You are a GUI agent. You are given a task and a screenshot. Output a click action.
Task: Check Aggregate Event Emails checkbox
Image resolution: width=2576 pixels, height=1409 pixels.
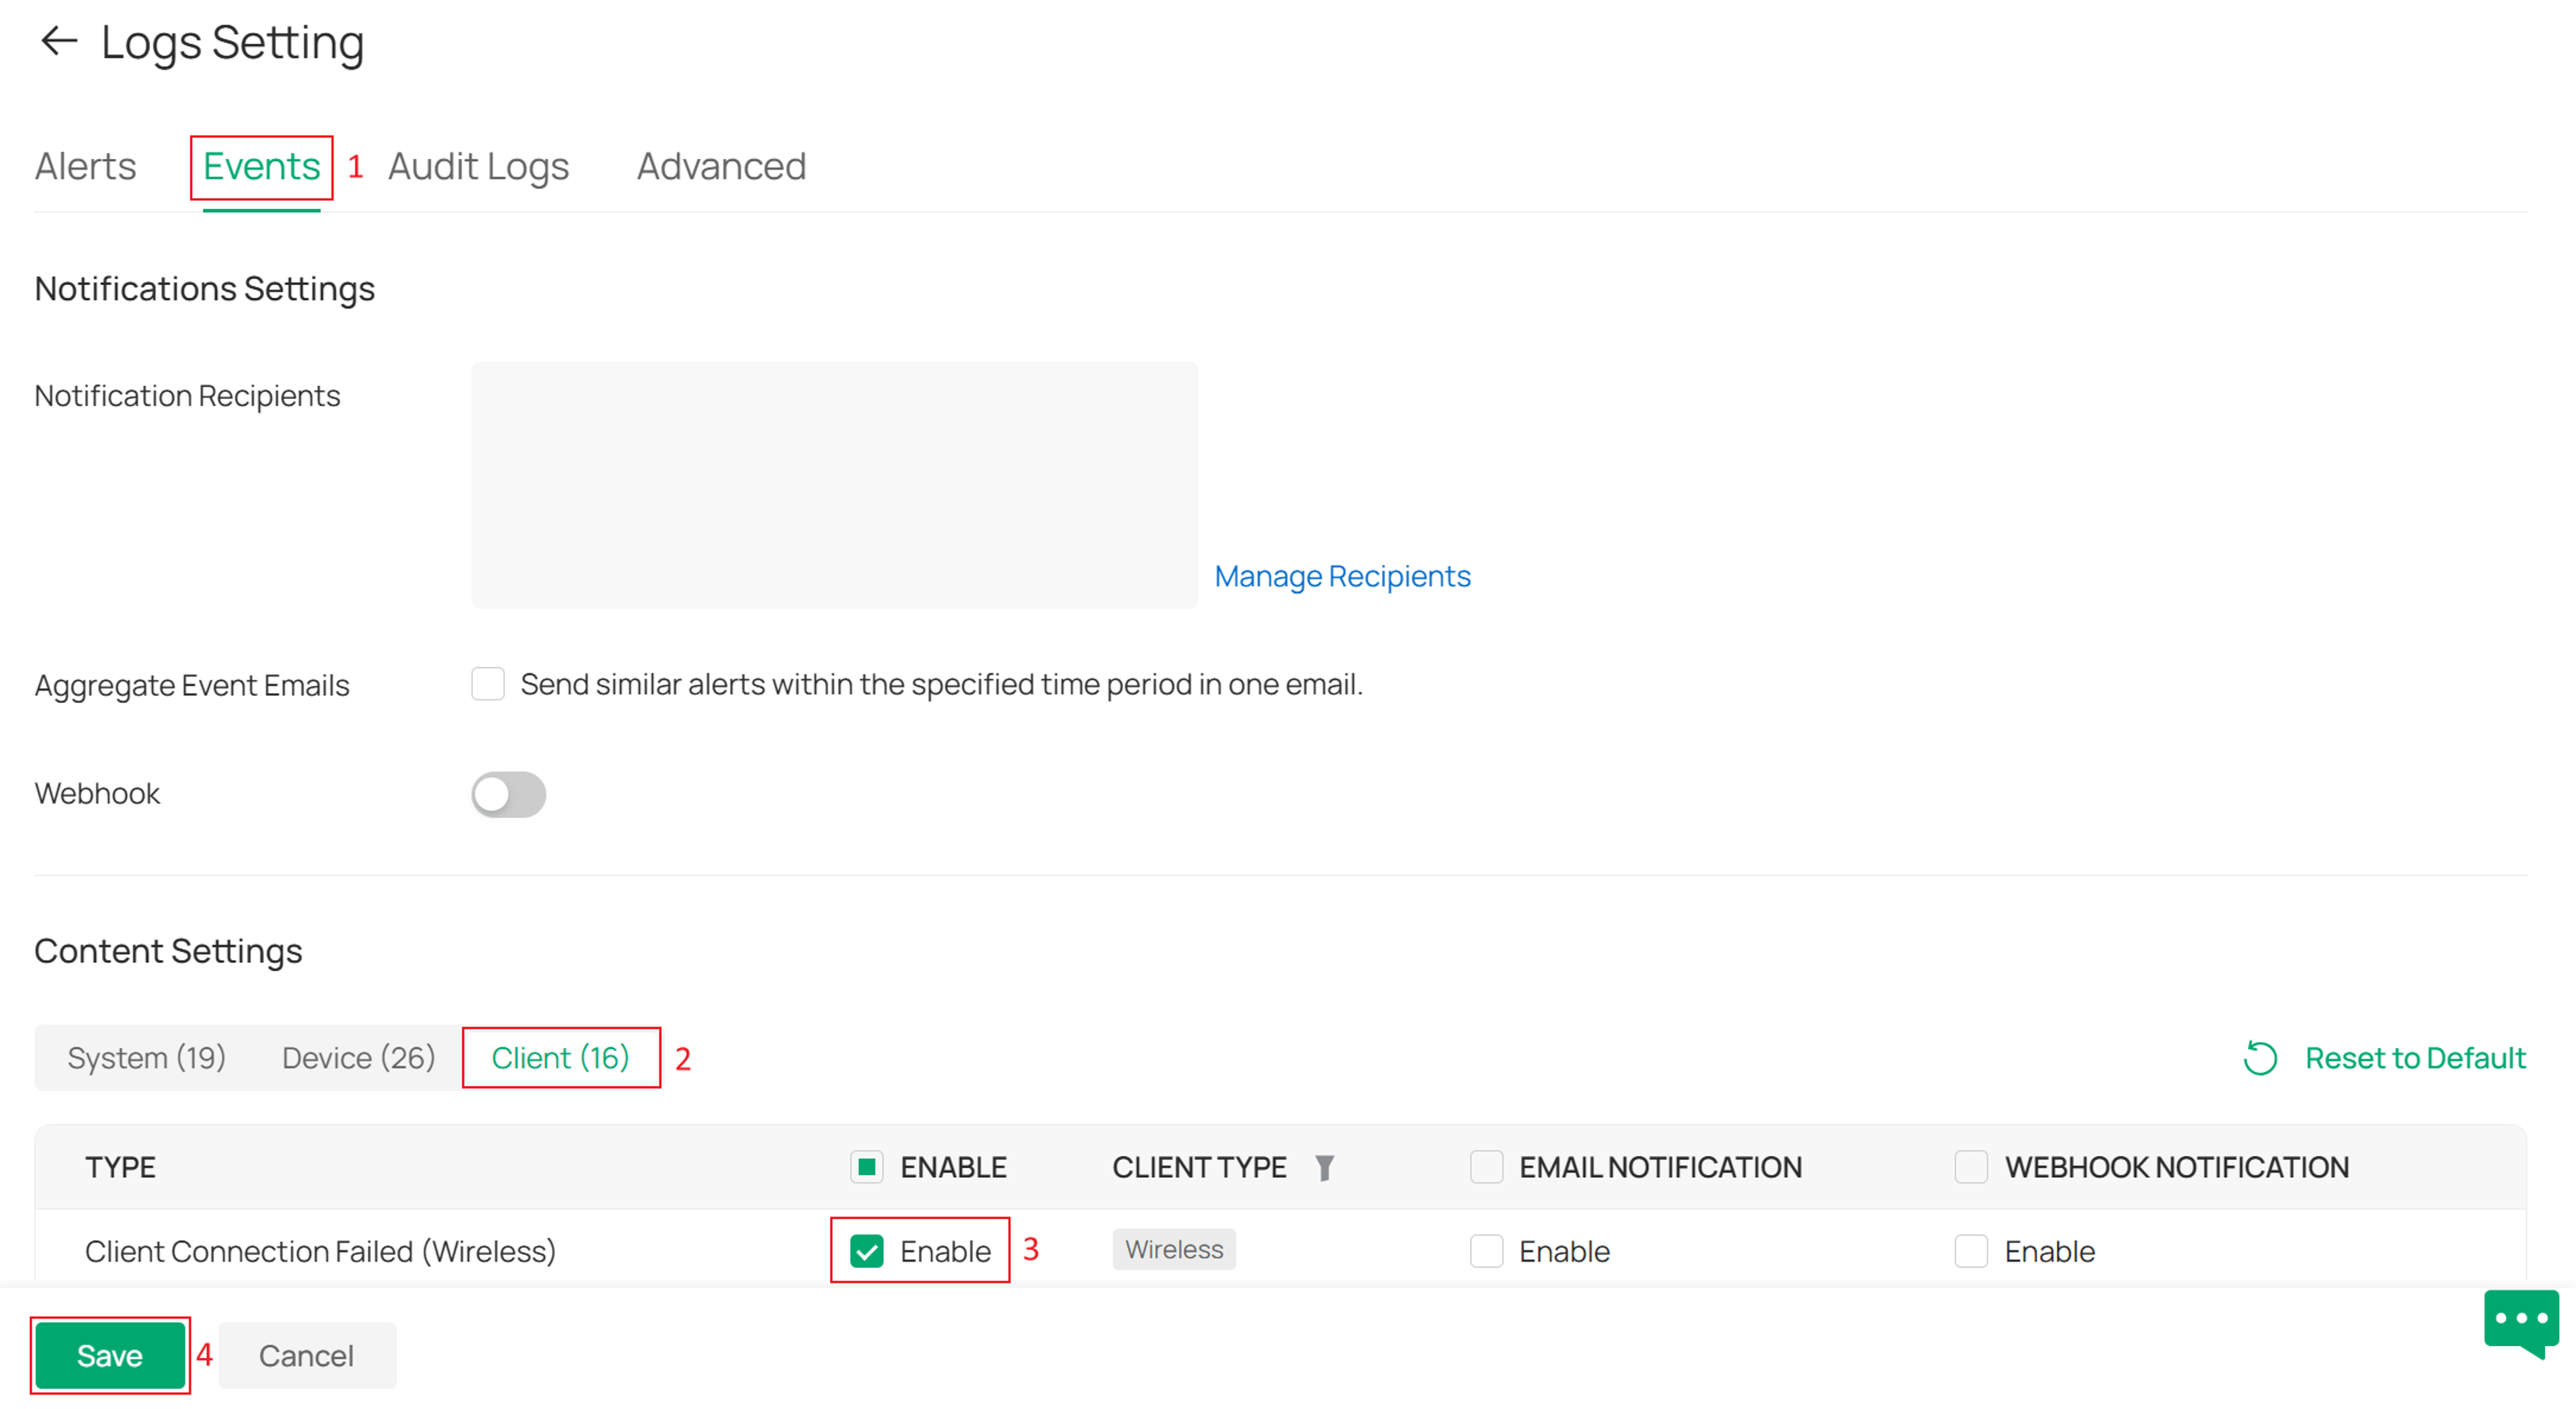(x=488, y=685)
